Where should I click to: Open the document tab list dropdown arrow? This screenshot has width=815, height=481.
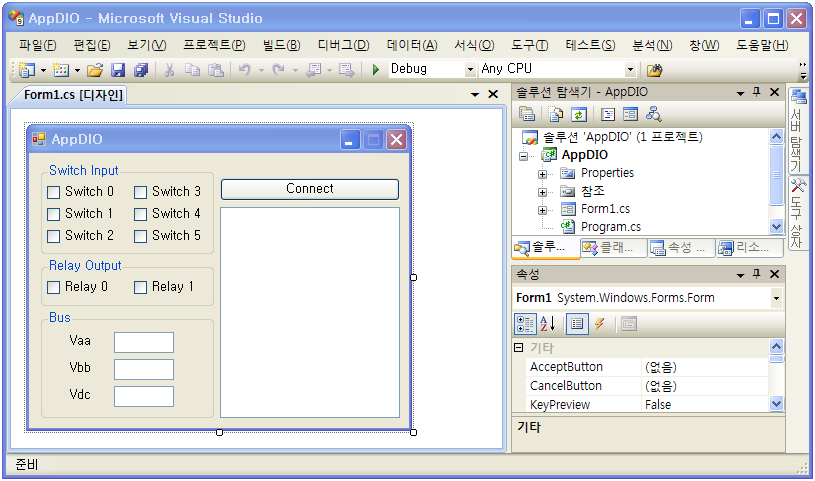[475, 95]
